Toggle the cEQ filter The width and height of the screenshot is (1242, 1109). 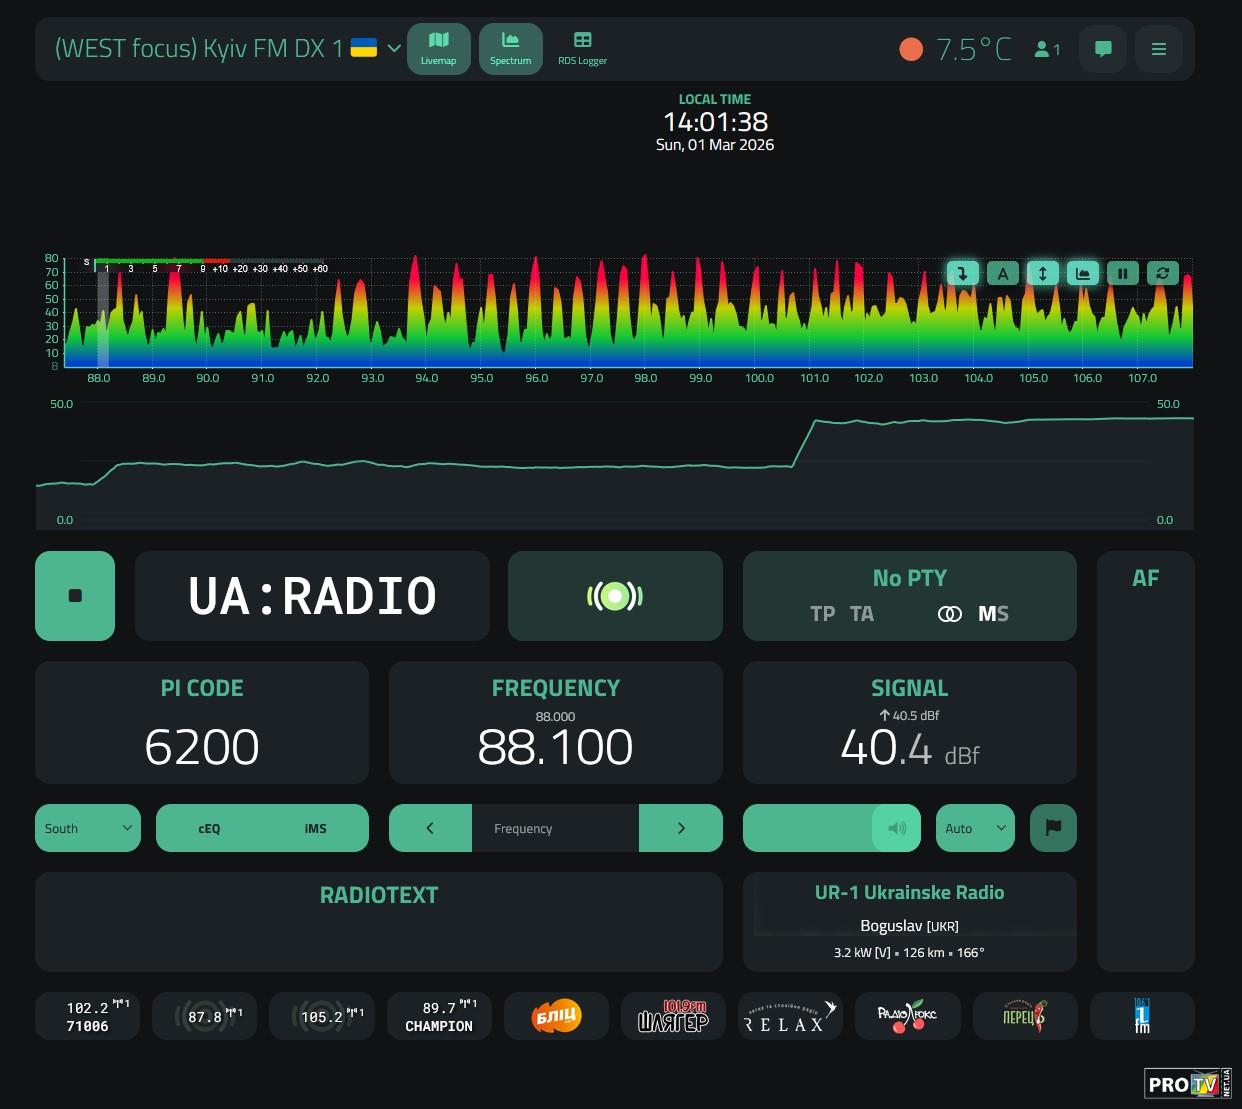[209, 828]
